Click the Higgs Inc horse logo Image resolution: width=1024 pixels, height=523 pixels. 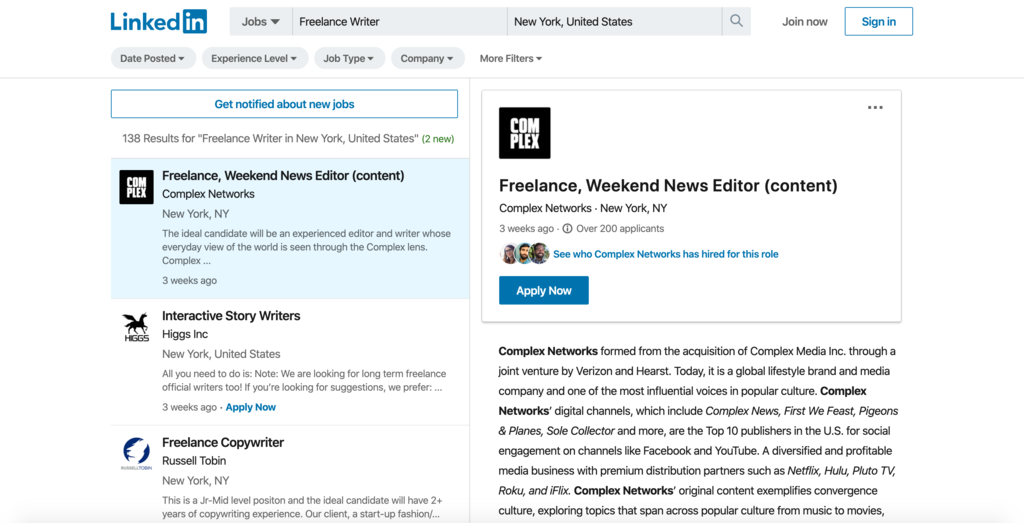tap(136, 327)
